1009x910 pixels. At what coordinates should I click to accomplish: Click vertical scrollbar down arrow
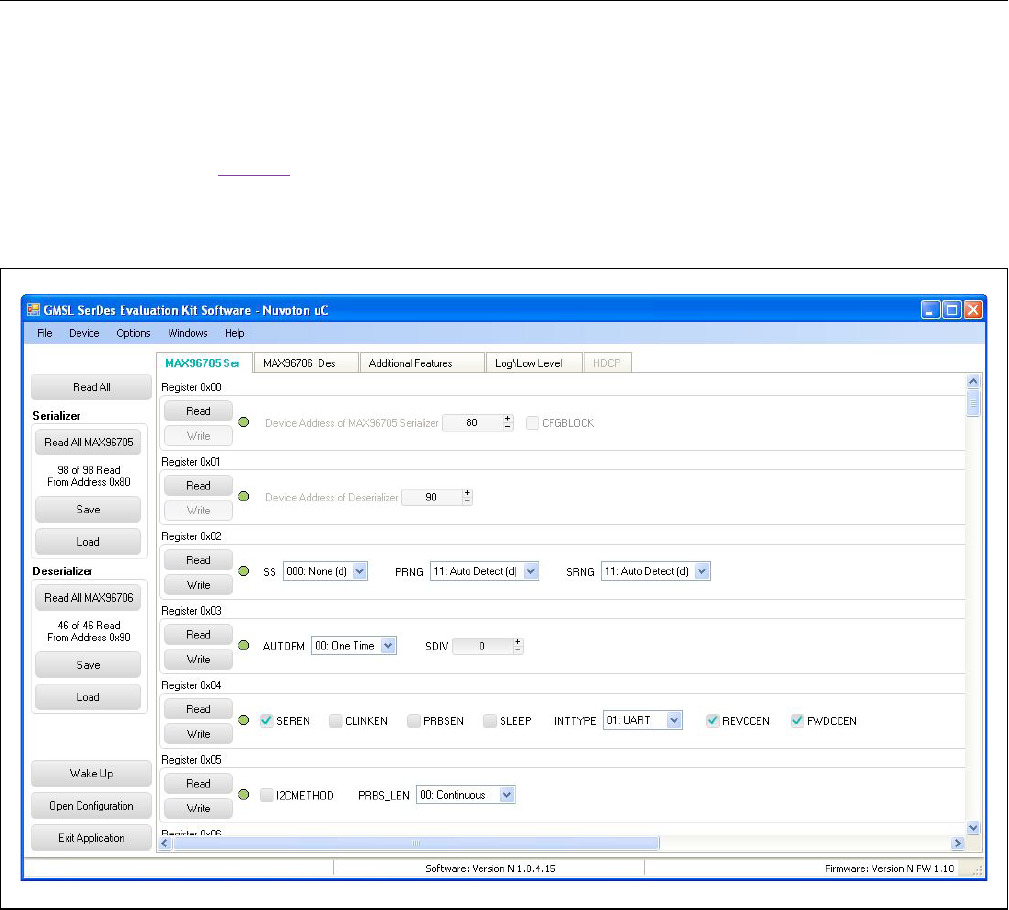974,828
